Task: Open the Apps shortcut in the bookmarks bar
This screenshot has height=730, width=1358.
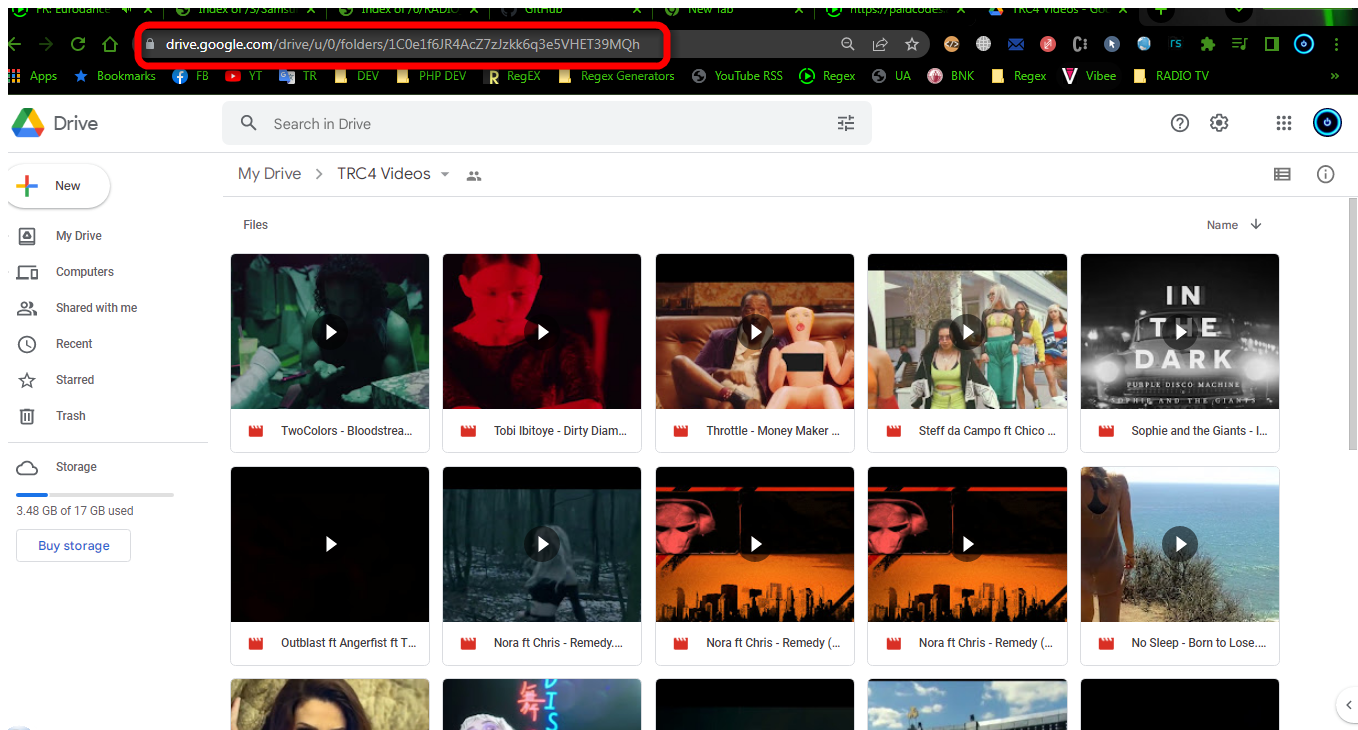Action: point(34,76)
